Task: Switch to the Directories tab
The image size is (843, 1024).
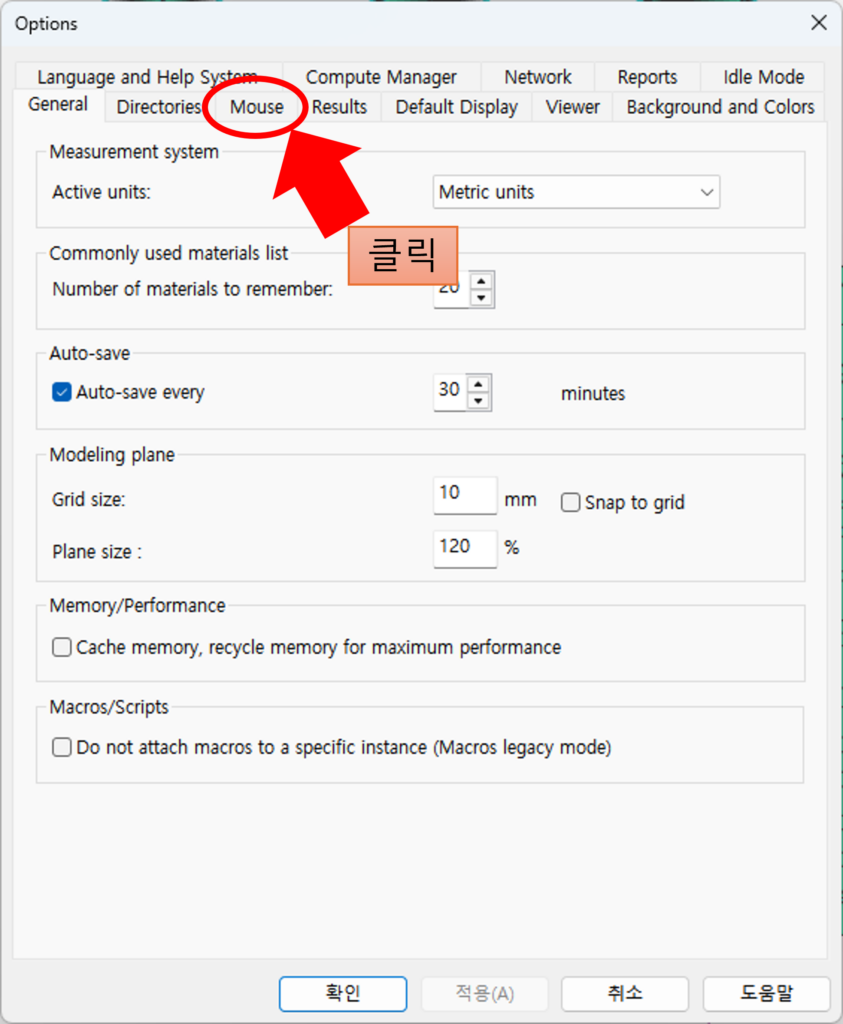Action: coord(158,107)
